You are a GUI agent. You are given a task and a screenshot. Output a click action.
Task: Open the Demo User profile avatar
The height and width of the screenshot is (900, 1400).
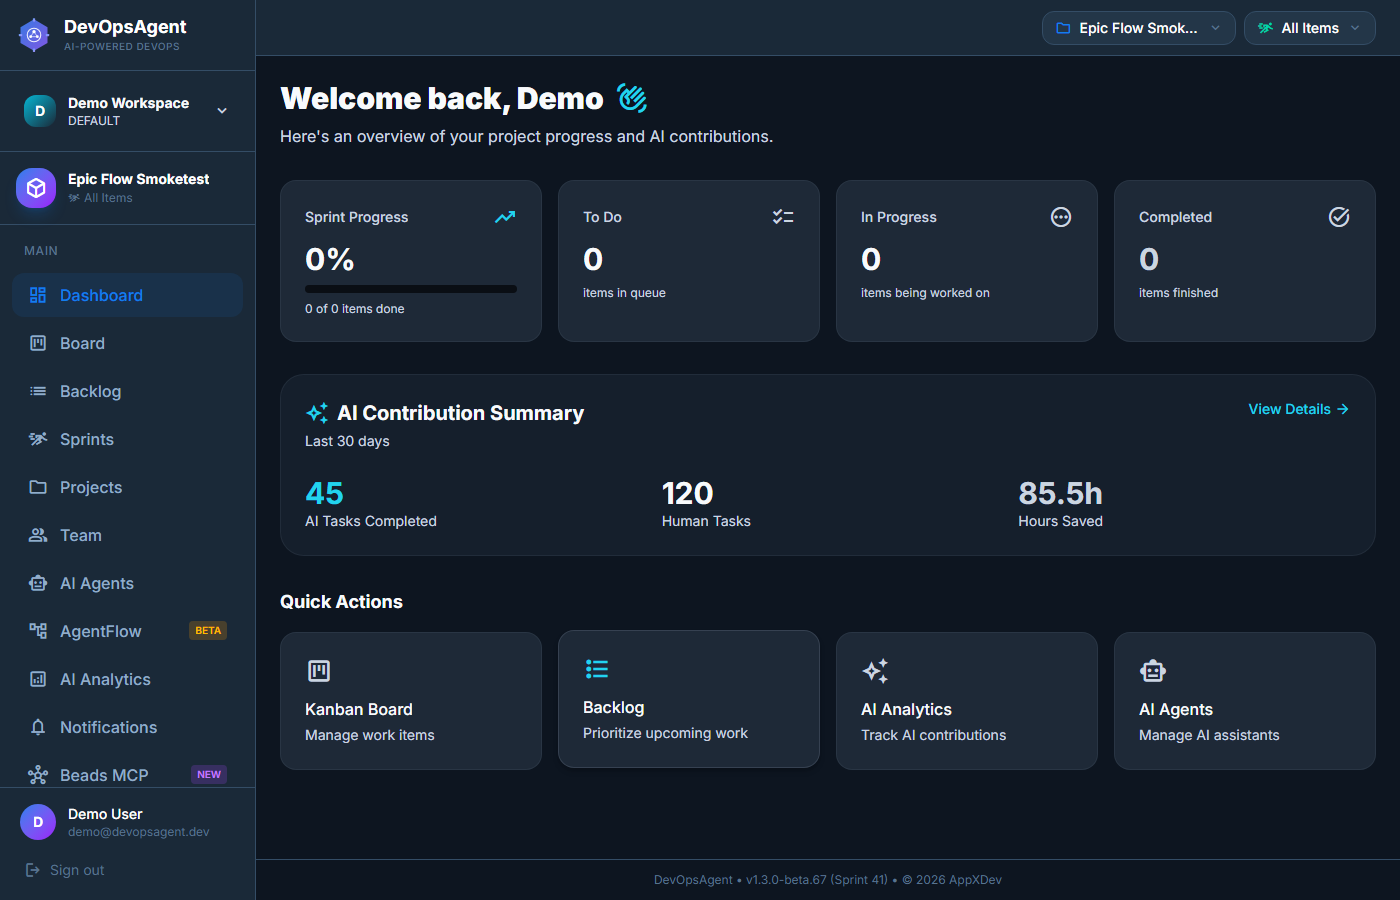click(x=38, y=822)
